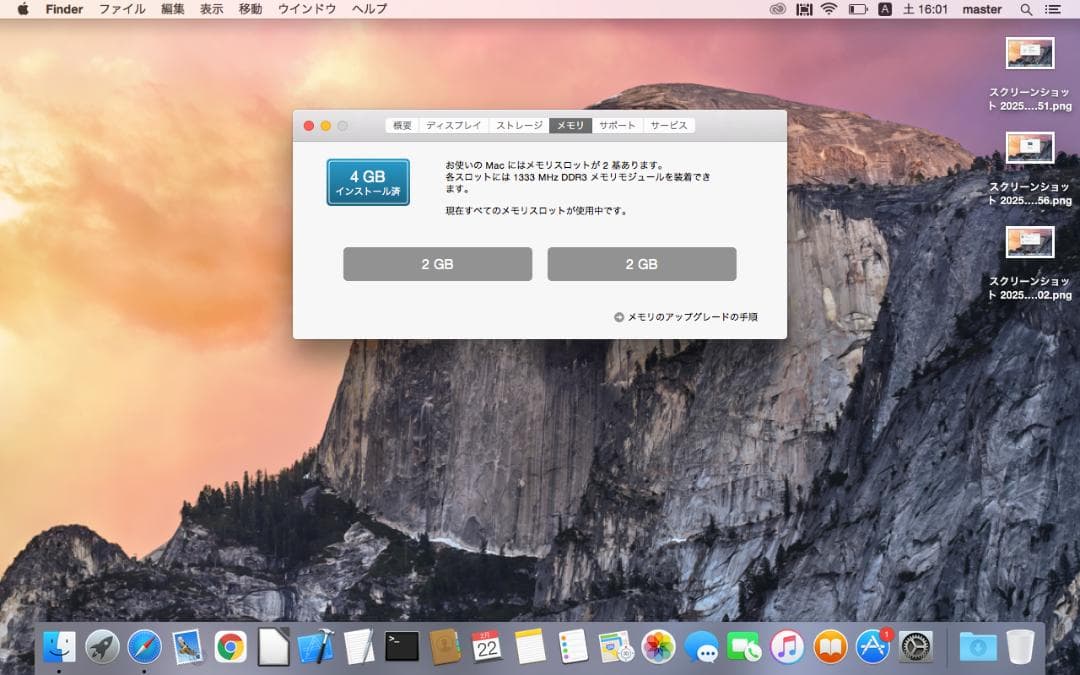Open iTunes
Viewport: 1080px width, 675px height.
coord(786,648)
